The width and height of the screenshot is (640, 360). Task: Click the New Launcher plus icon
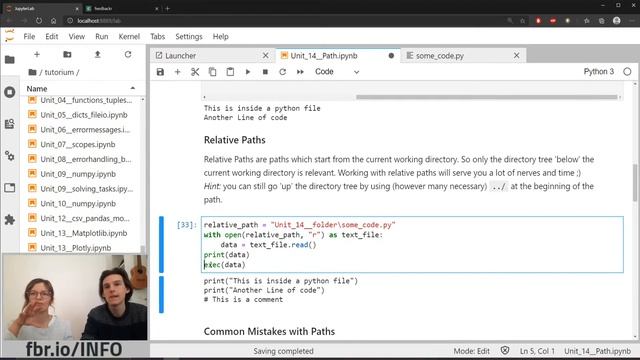tap(37, 54)
